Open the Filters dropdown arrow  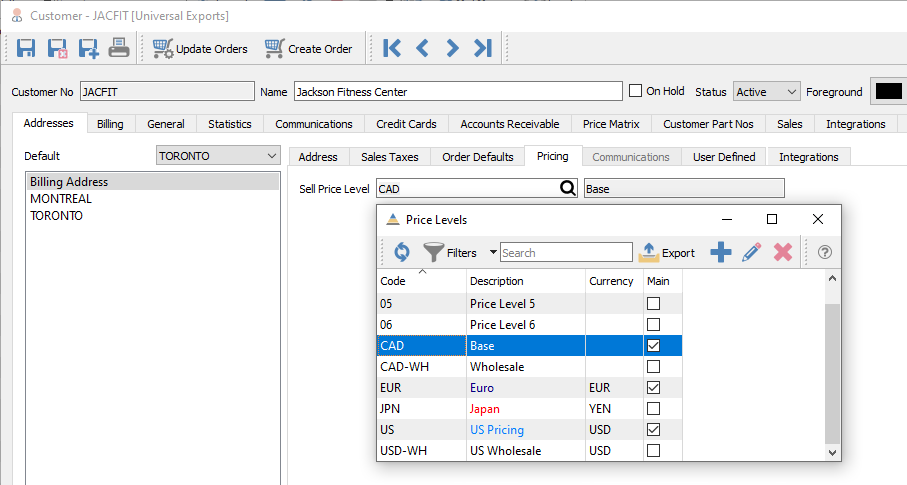[x=492, y=253]
